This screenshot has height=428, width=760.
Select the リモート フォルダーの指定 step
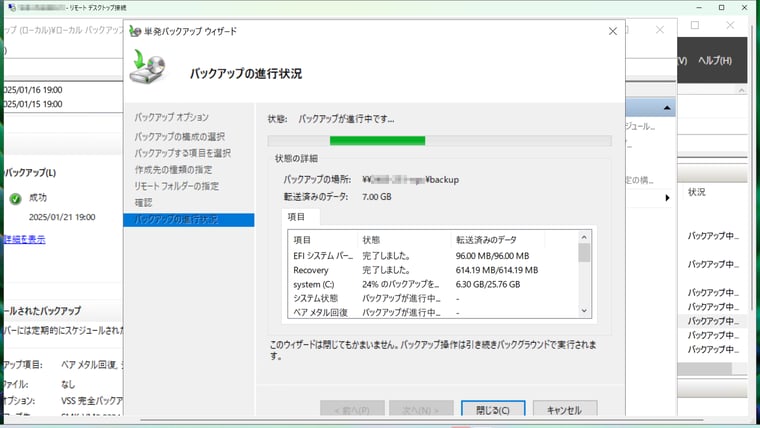click(176, 186)
